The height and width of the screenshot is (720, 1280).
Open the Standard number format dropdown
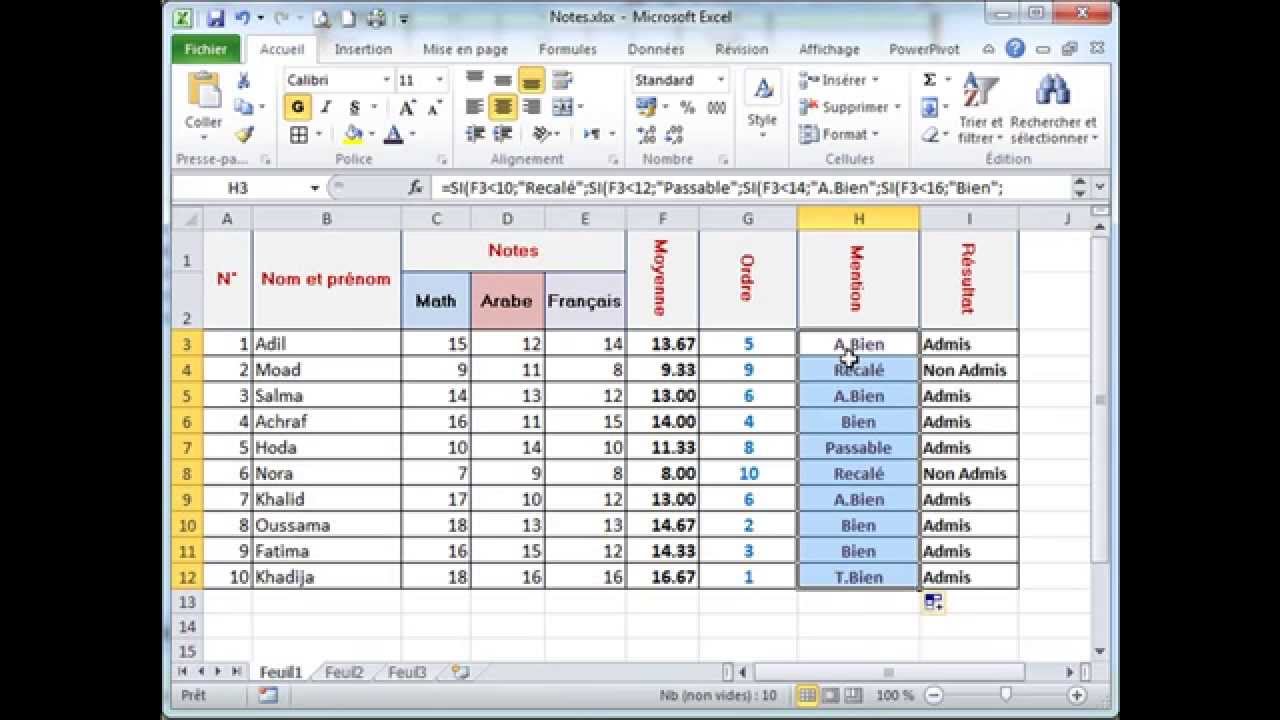click(x=720, y=80)
